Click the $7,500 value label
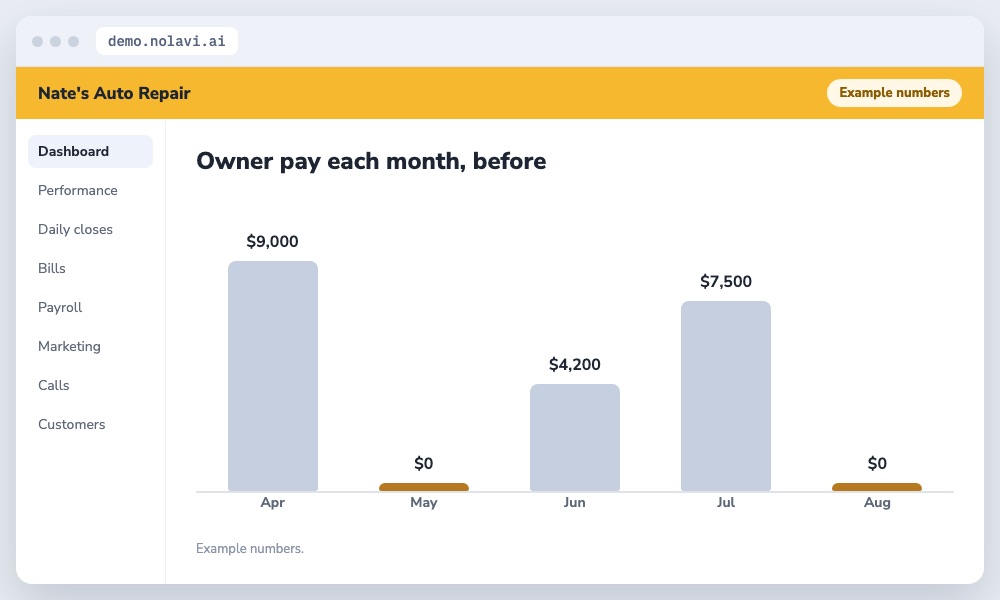Image resolution: width=1000 pixels, height=600 pixels. coord(726,282)
